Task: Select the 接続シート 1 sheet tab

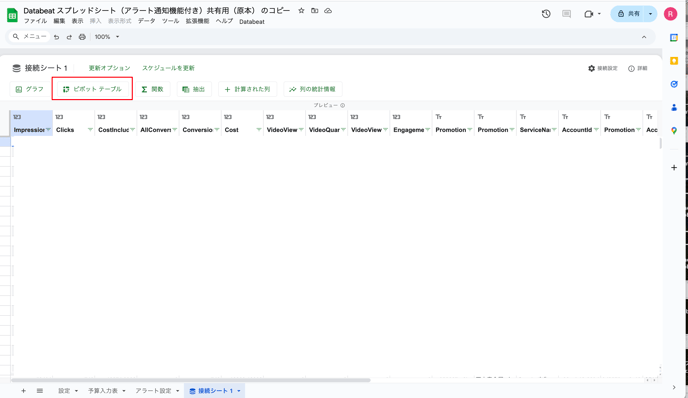Action: [215, 391]
